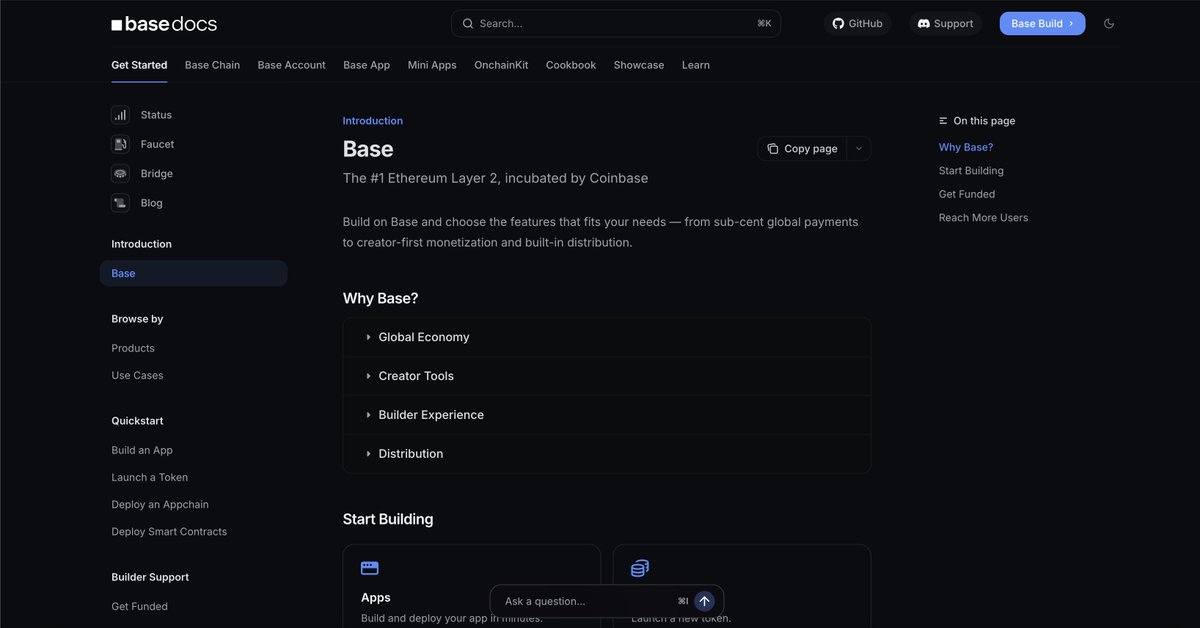
Task: Select Base under Introduction
Action: pos(193,273)
